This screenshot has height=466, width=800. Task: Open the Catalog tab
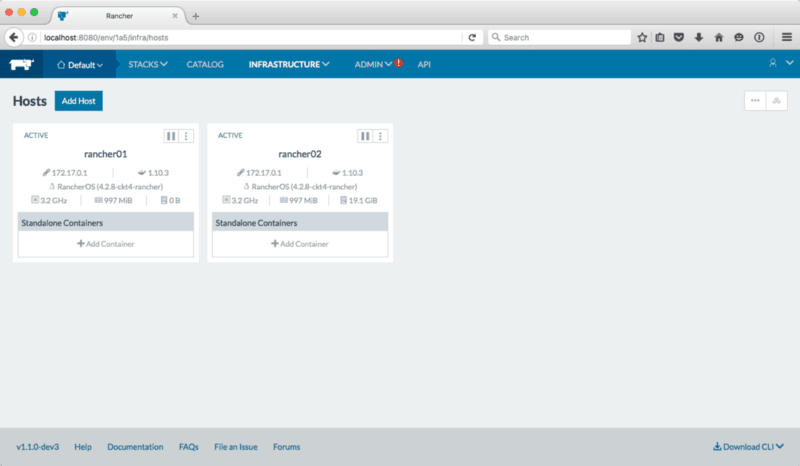(205, 64)
